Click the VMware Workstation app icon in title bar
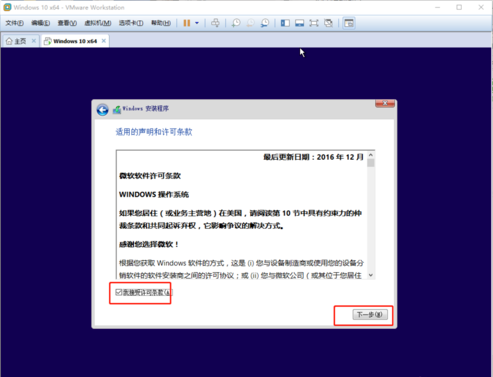 (x=7, y=7)
